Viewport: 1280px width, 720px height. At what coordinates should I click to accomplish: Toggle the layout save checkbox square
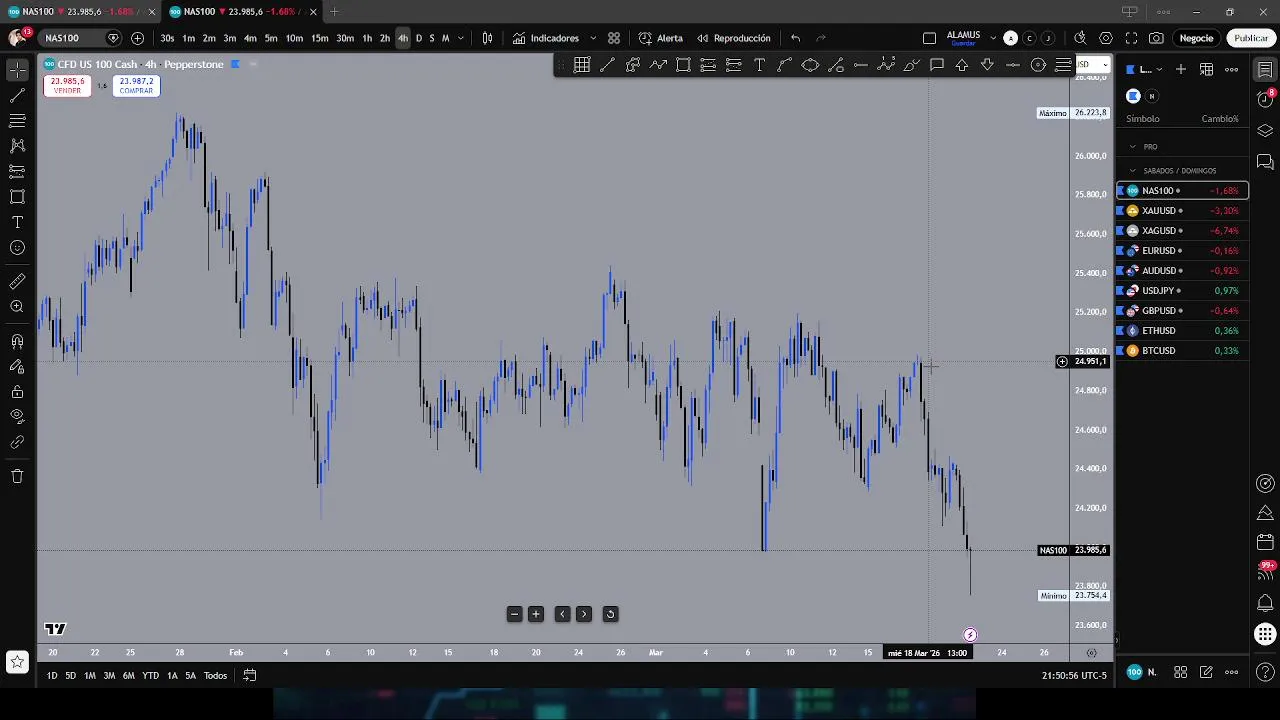pos(929,38)
